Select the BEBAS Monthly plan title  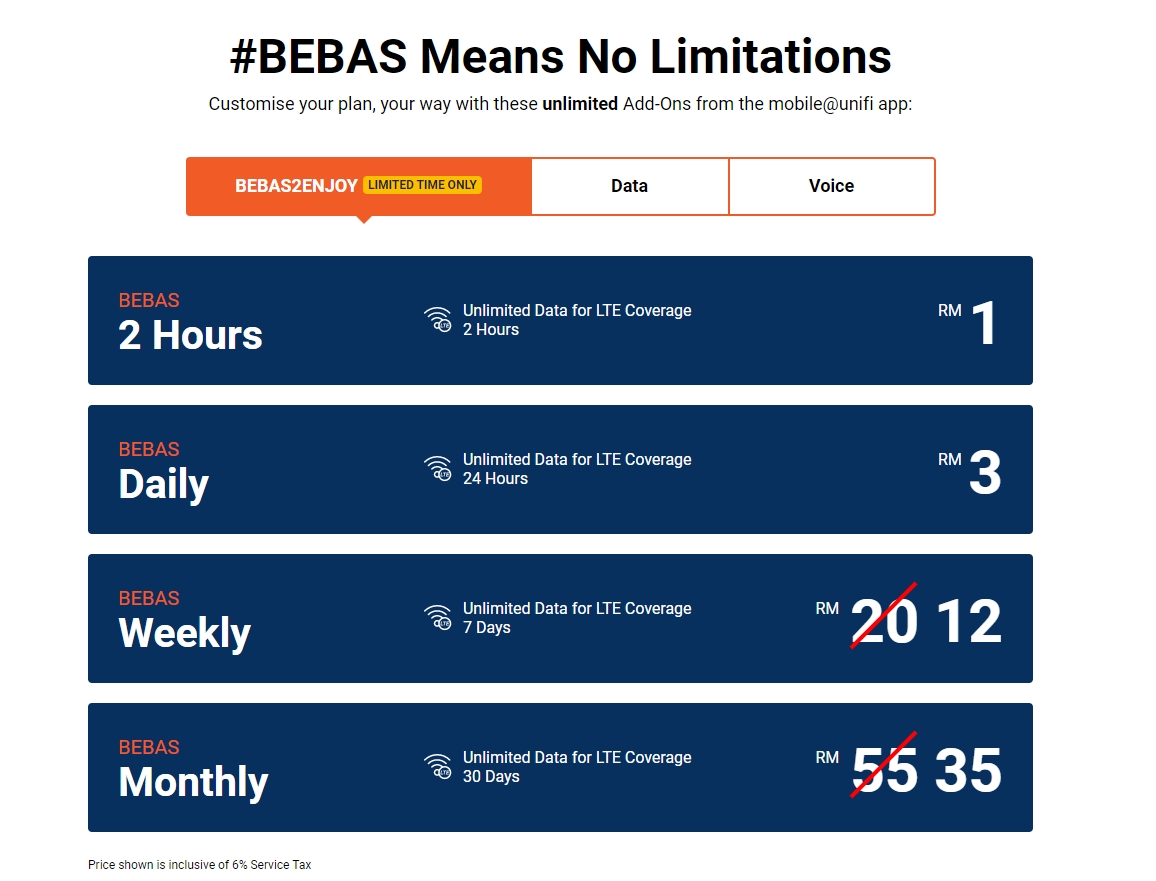pyautogui.click(x=193, y=782)
